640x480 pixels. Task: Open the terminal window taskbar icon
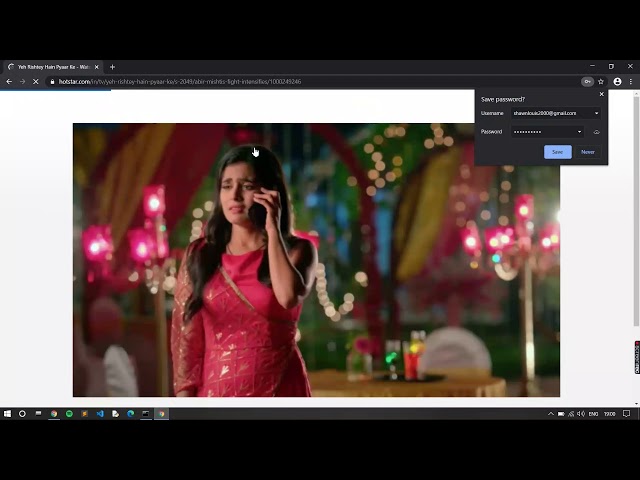146,413
